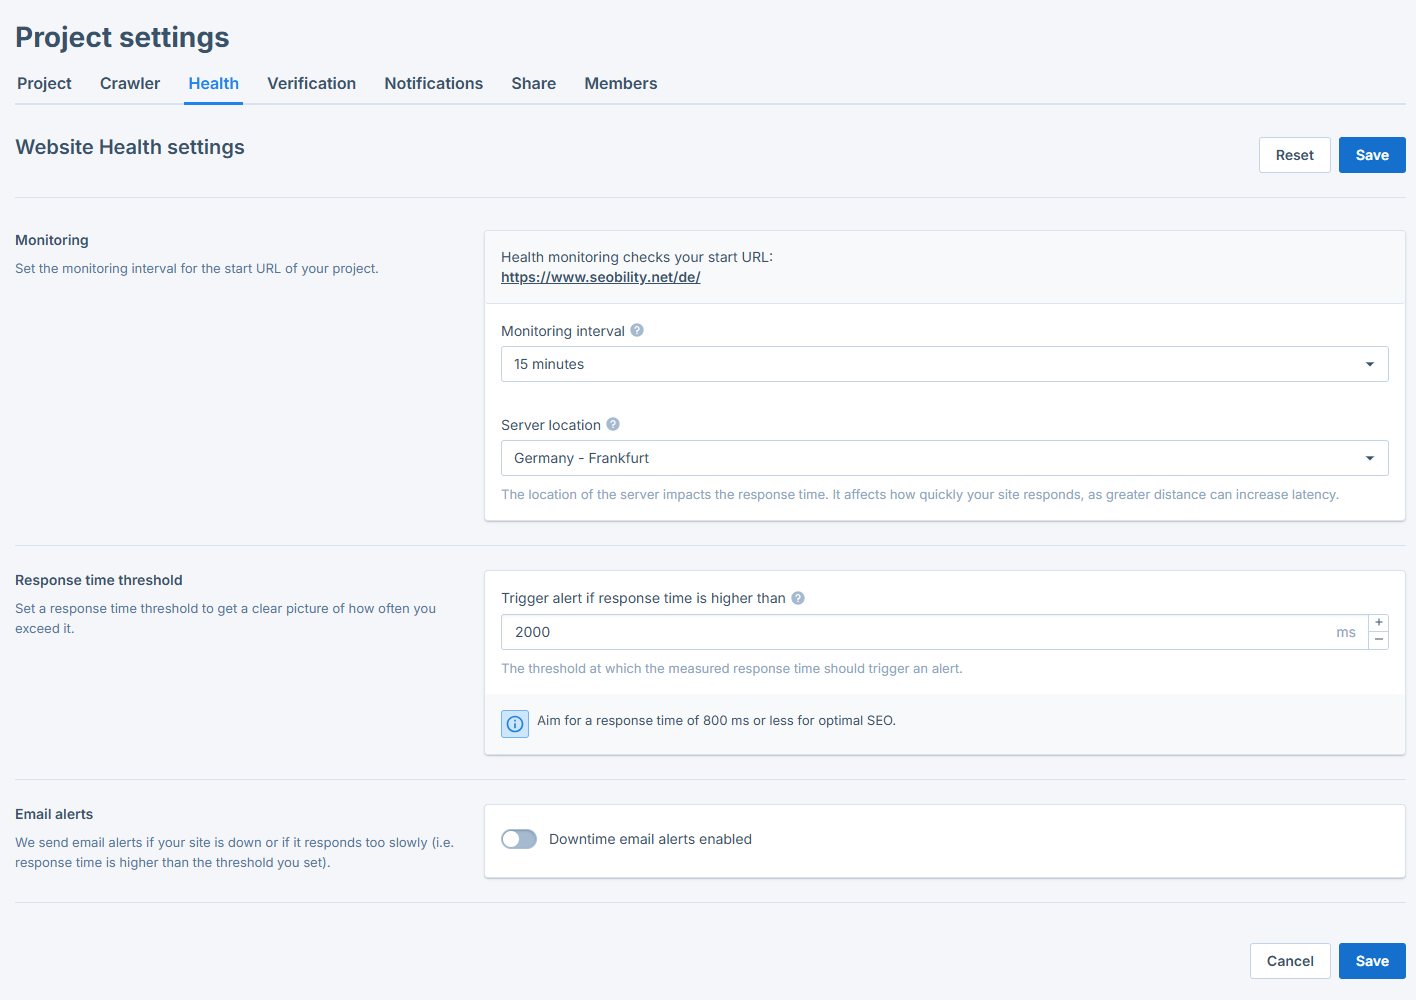Image resolution: width=1416 pixels, height=1000 pixels.
Task: Cancel changes with the bottom Cancel button
Action: point(1290,961)
